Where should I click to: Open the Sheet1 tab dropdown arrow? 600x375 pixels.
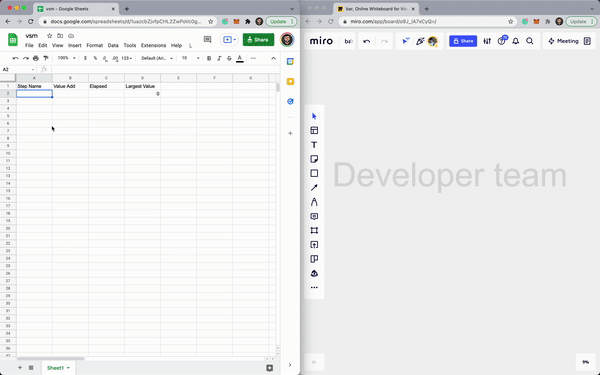pyautogui.click(x=68, y=368)
